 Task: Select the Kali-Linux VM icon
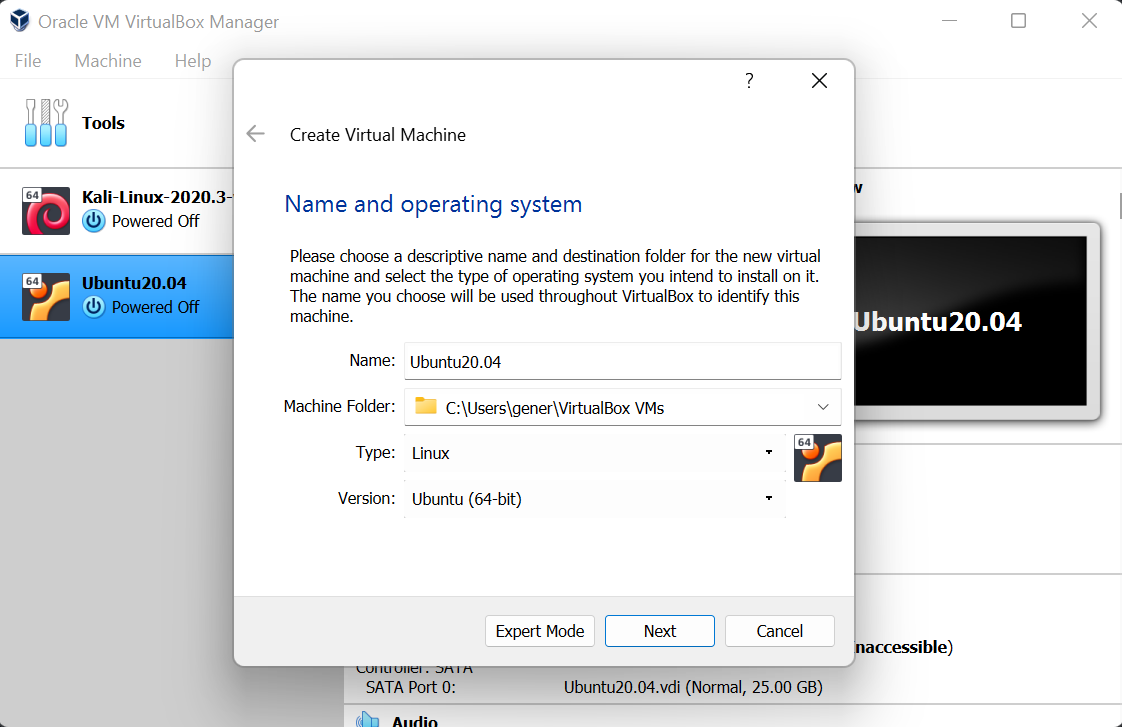pyautogui.click(x=46, y=211)
